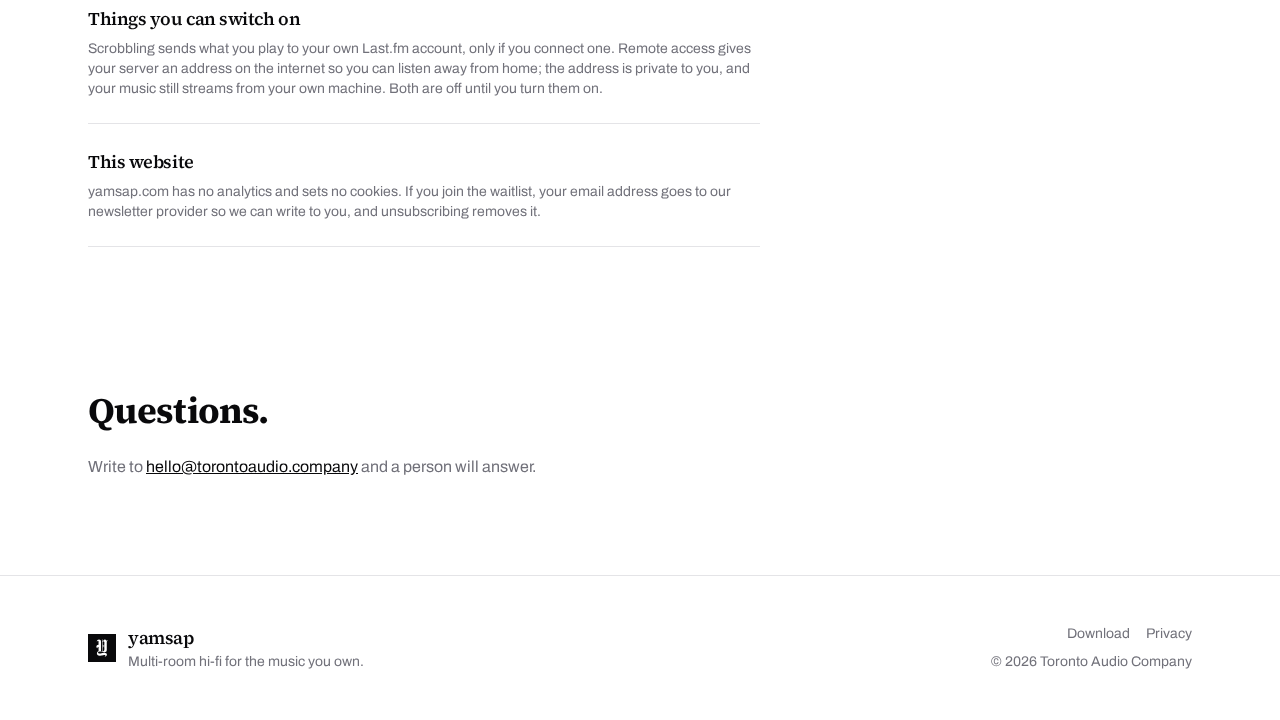Click the paragraph about Scrobbling and Remote access
This screenshot has width=1280, height=720.
[x=420, y=69]
